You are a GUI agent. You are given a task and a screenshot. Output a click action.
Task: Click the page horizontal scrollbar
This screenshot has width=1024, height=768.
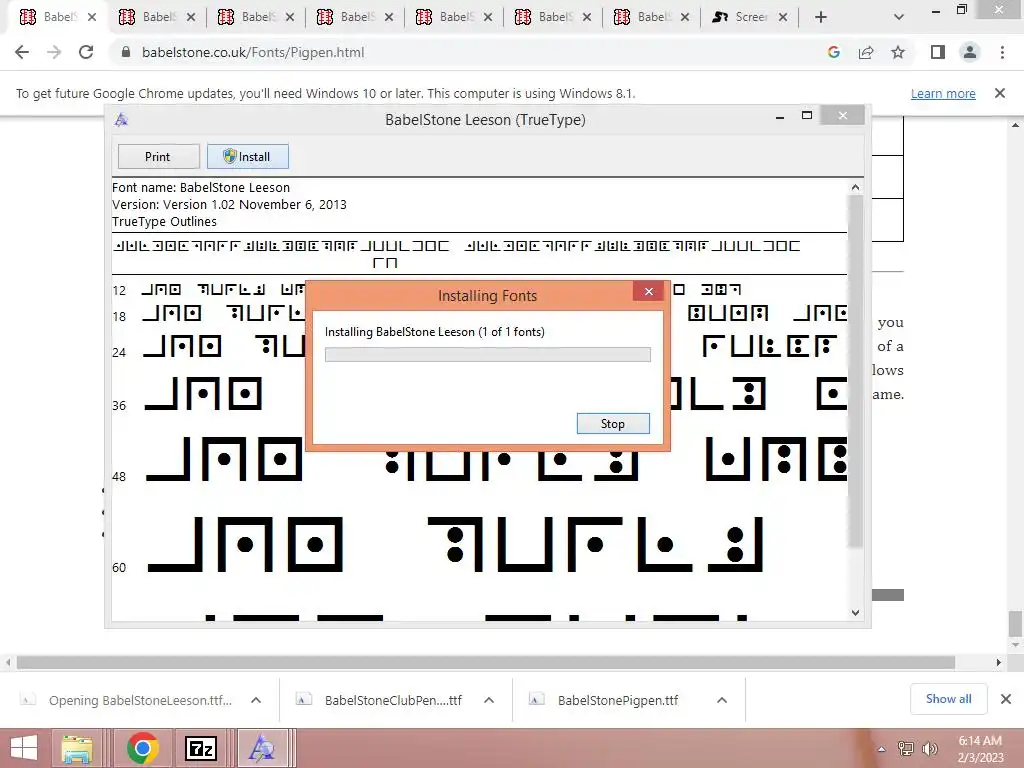[486, 662]
